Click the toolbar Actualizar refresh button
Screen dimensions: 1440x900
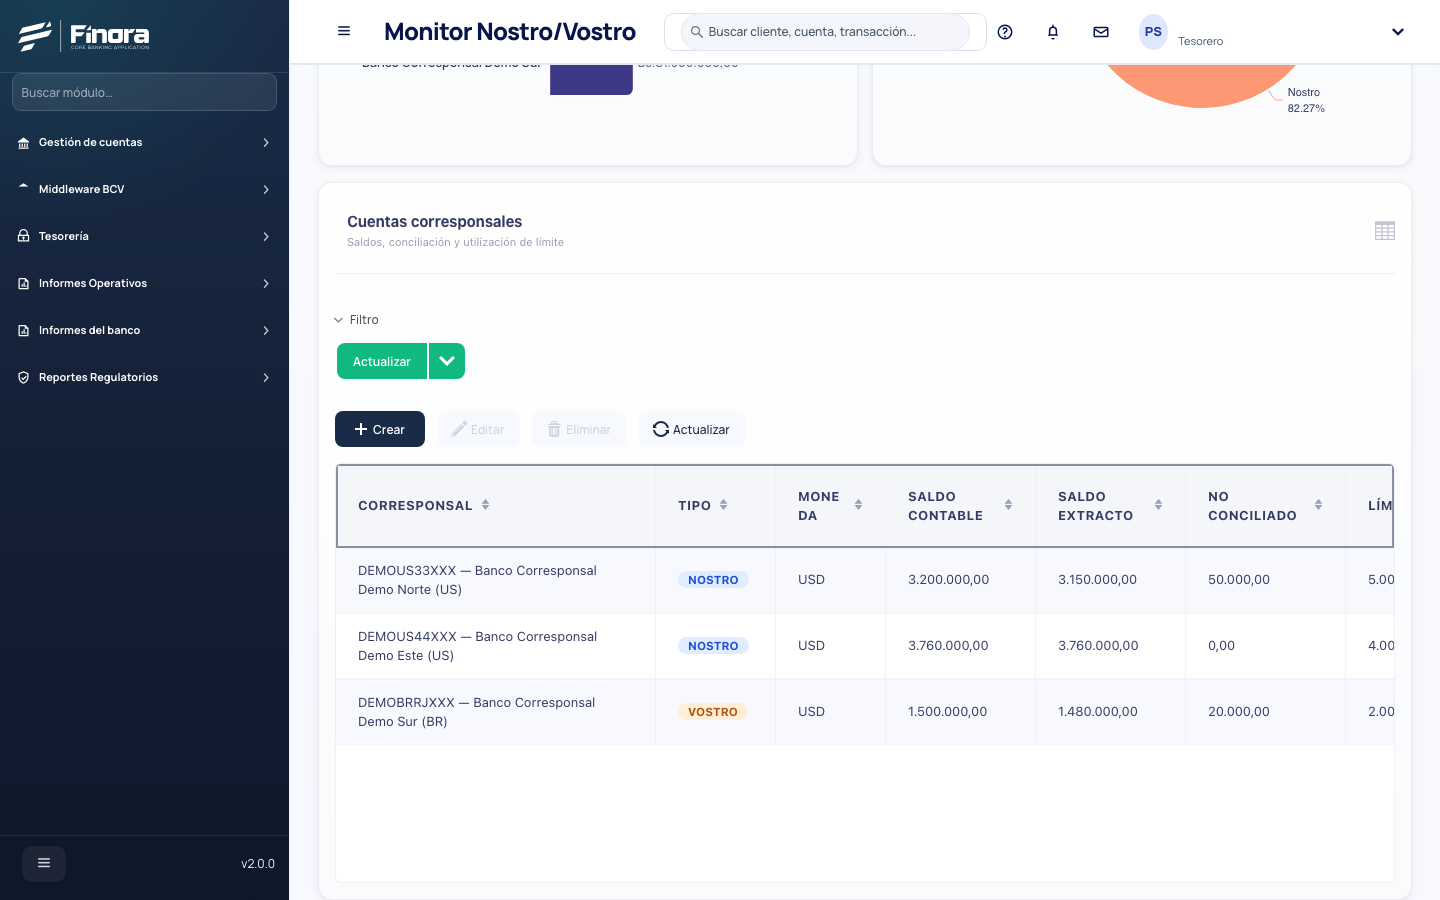point(692,429)
